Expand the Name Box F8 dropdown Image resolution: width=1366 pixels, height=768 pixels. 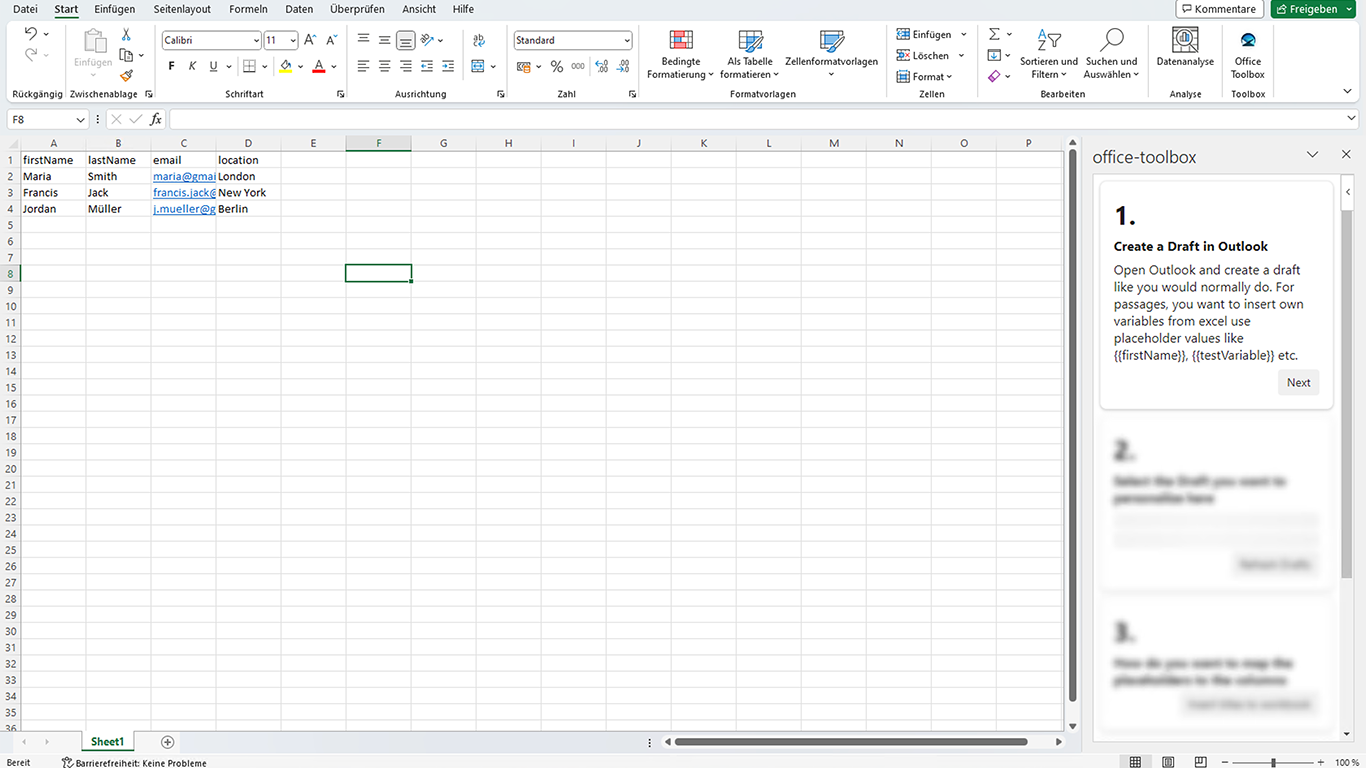81,120
